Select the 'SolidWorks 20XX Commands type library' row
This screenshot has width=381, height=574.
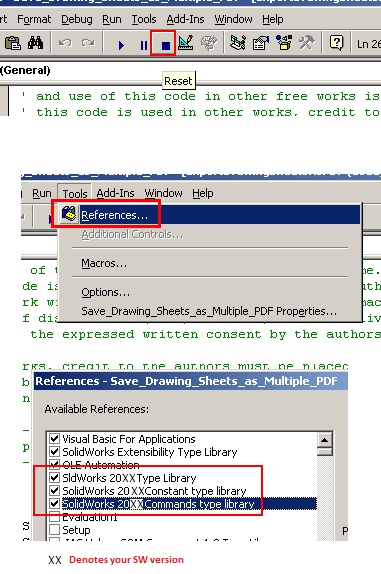pyautogui.click(x=189, y=504)
